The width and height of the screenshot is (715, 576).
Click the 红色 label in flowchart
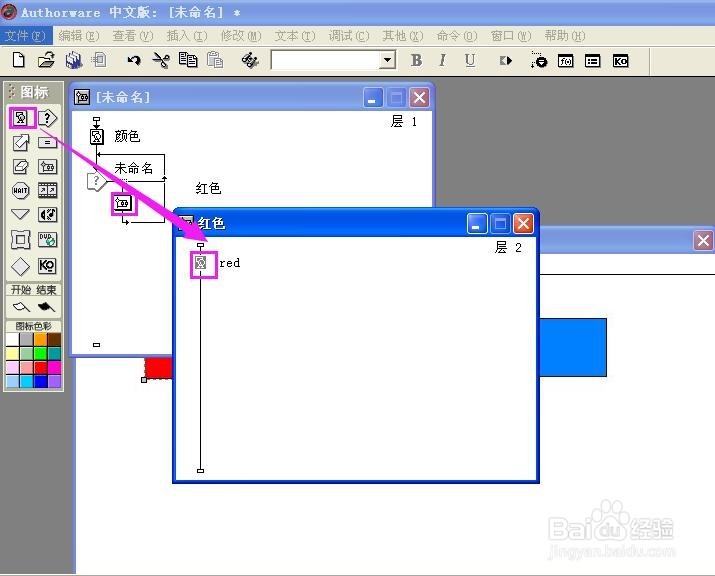point(208,188)
